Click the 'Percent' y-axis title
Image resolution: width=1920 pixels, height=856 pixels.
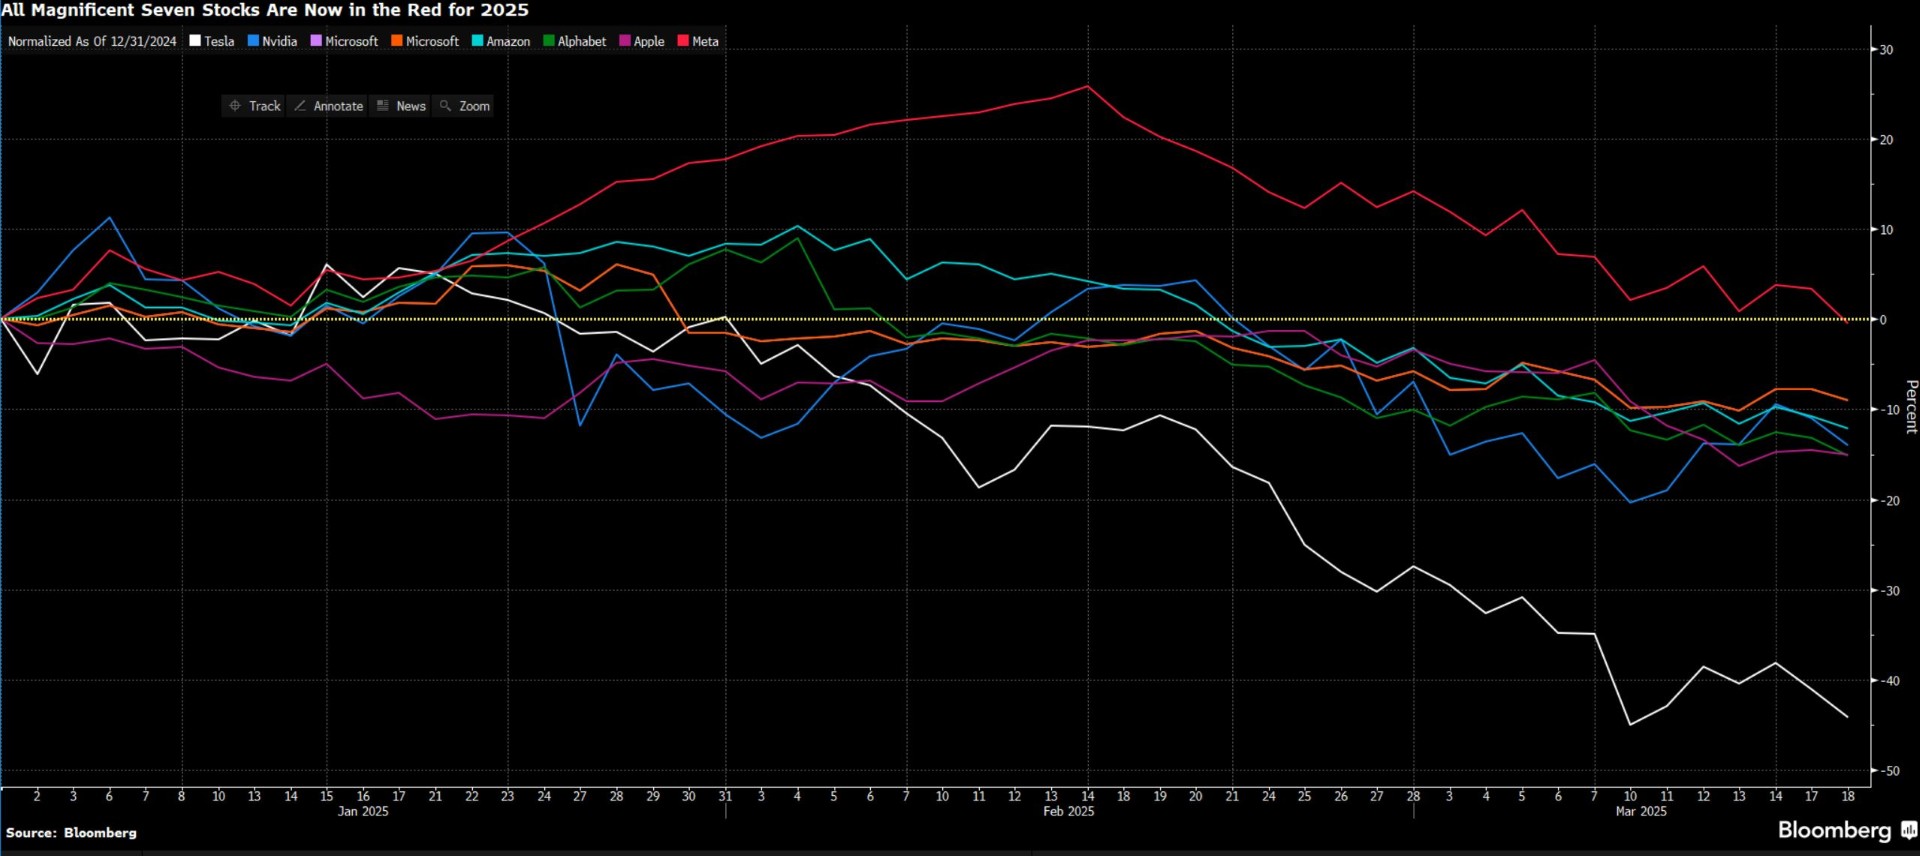[x=1911, y=406]
